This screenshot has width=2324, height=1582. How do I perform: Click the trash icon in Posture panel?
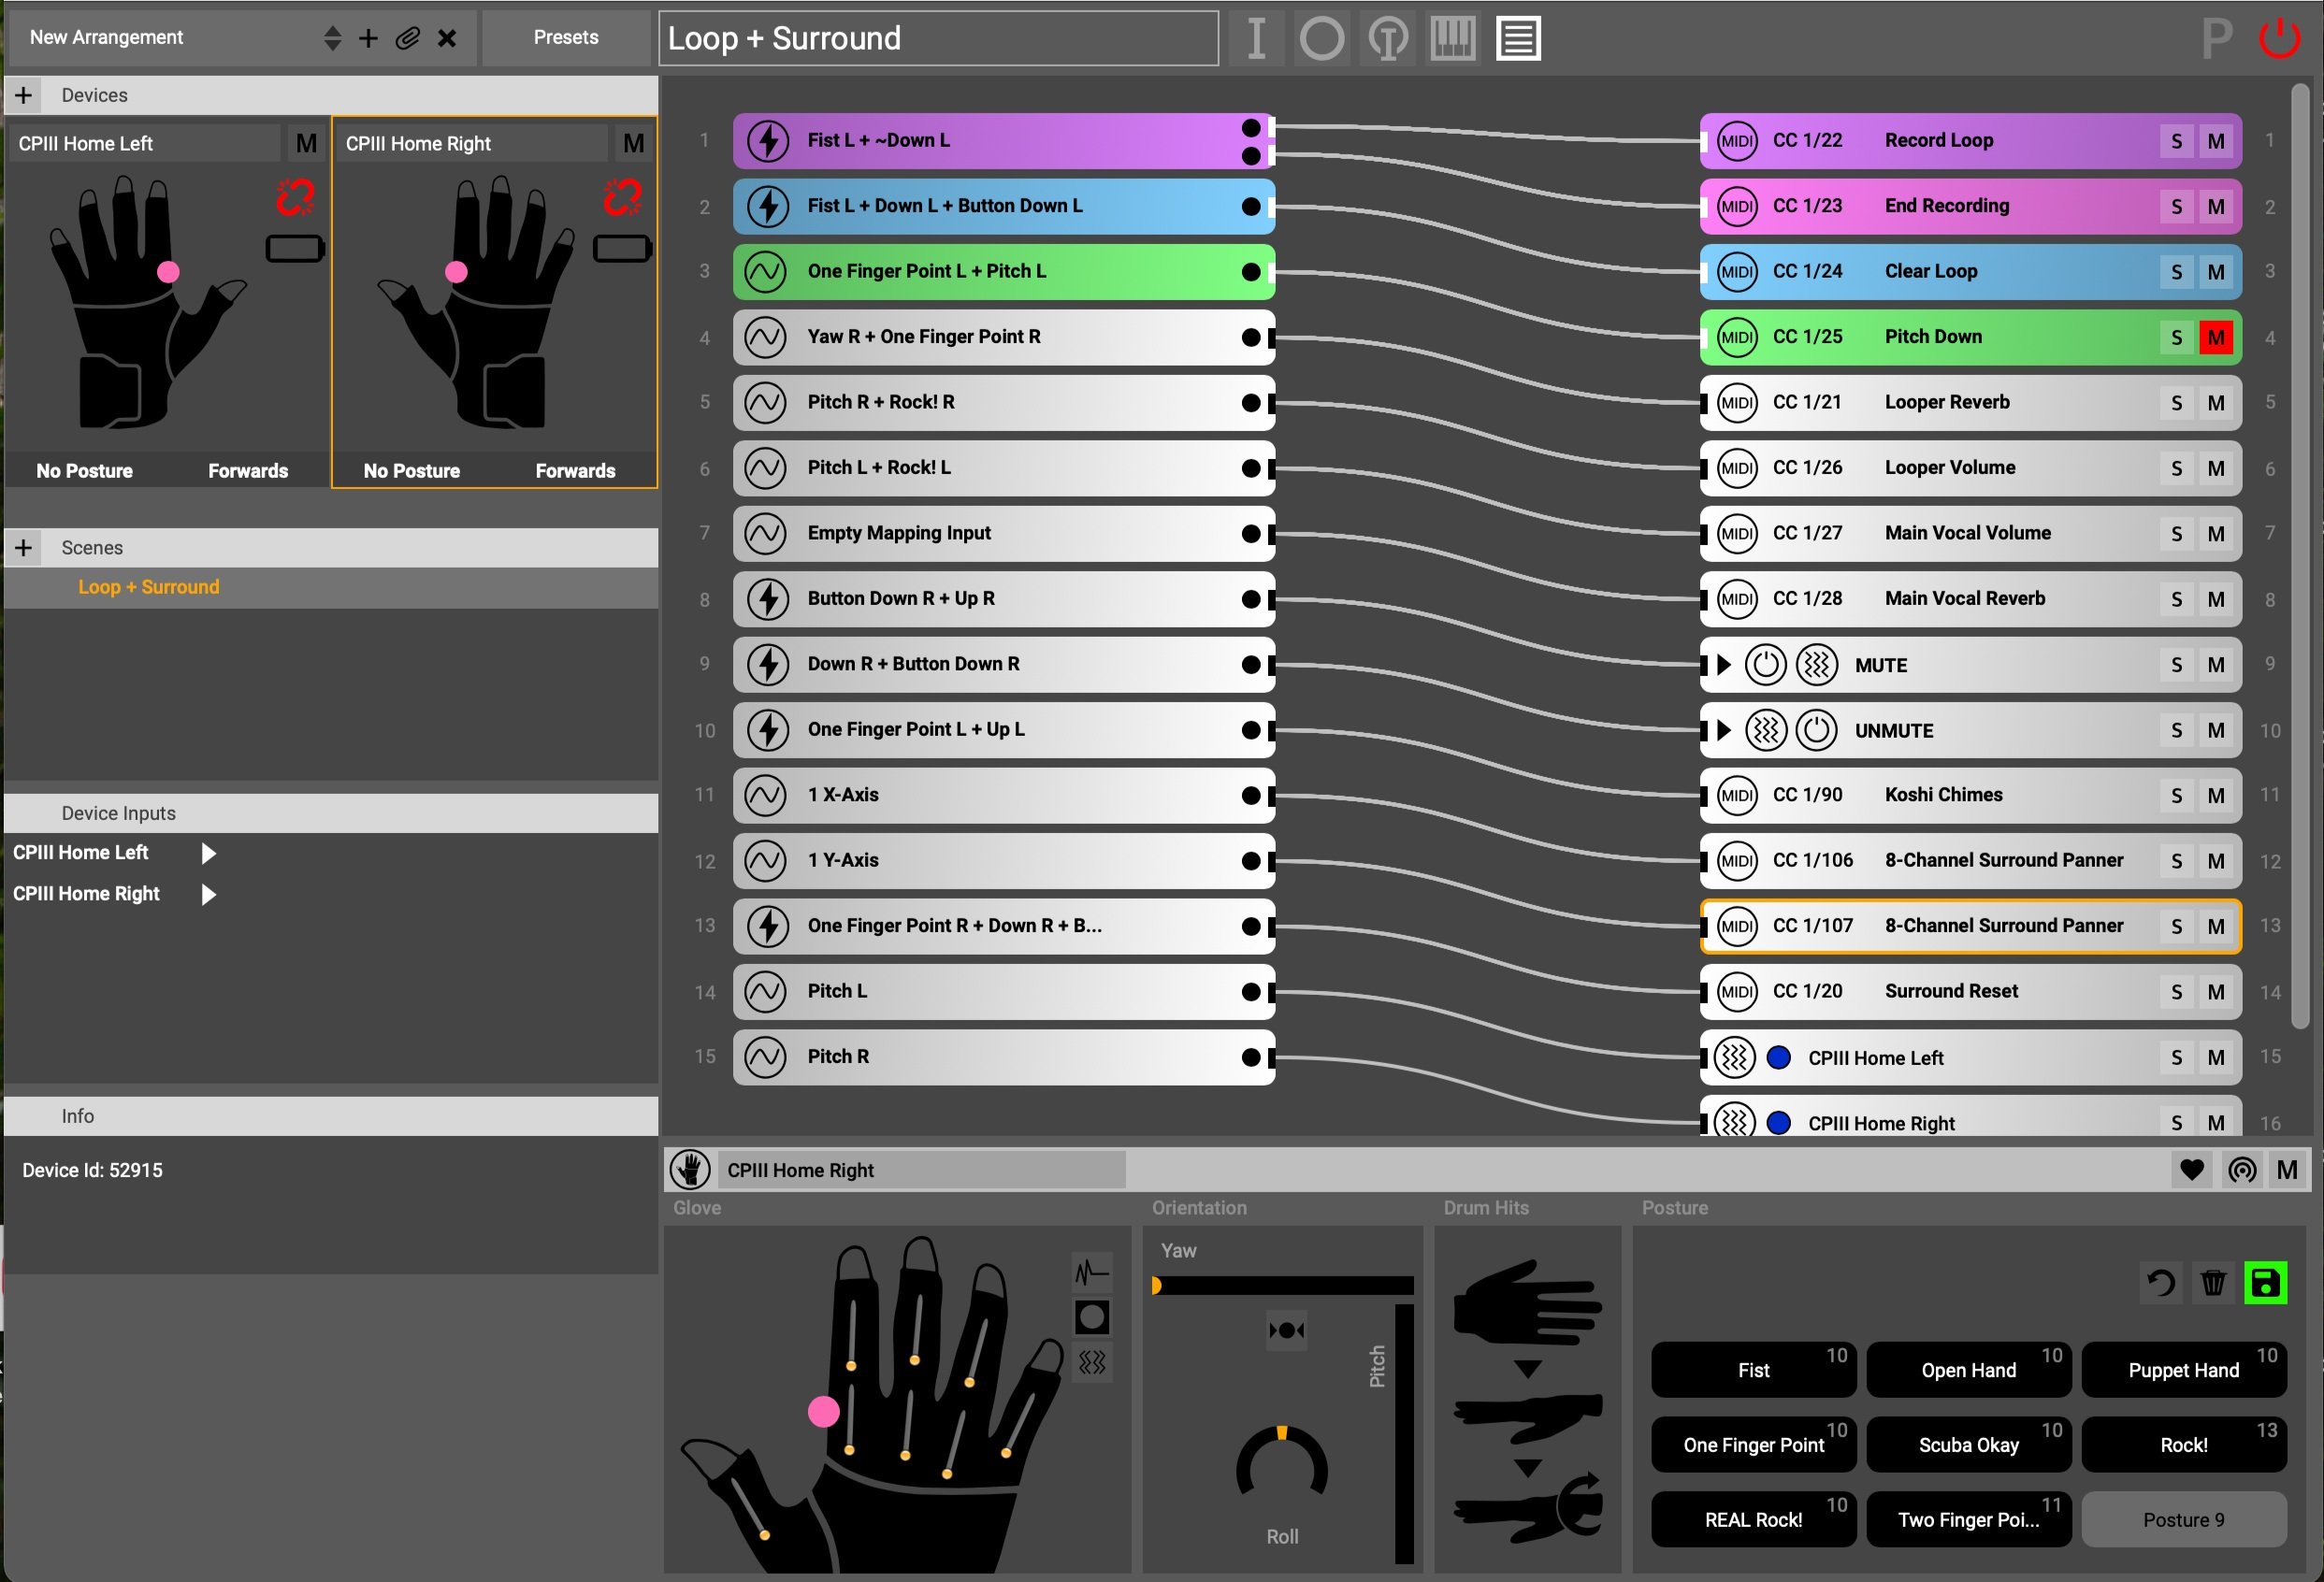(2213, 1282)
